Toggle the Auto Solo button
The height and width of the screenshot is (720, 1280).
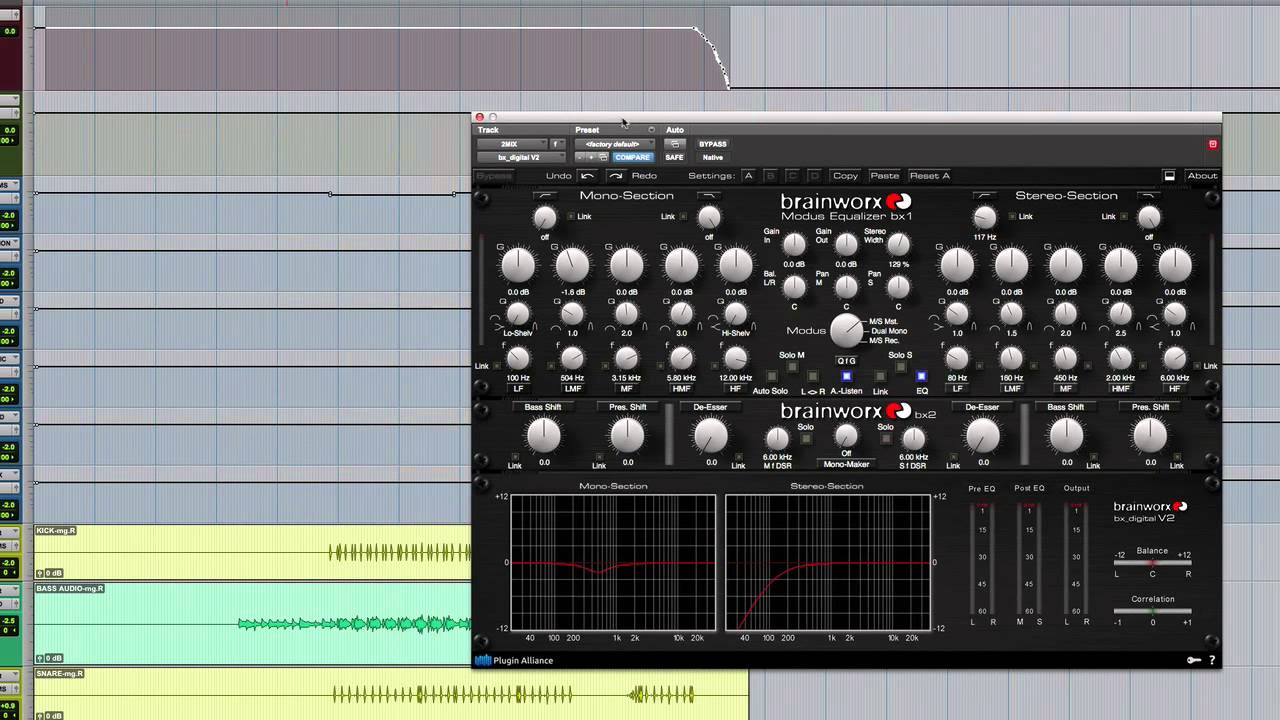[x=770, y=377]
